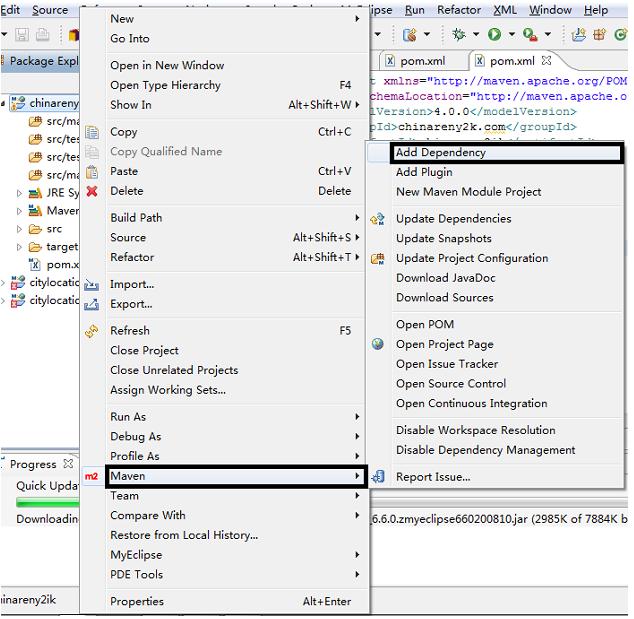Click the pom.xml file icon in explorer

point(35,264)
